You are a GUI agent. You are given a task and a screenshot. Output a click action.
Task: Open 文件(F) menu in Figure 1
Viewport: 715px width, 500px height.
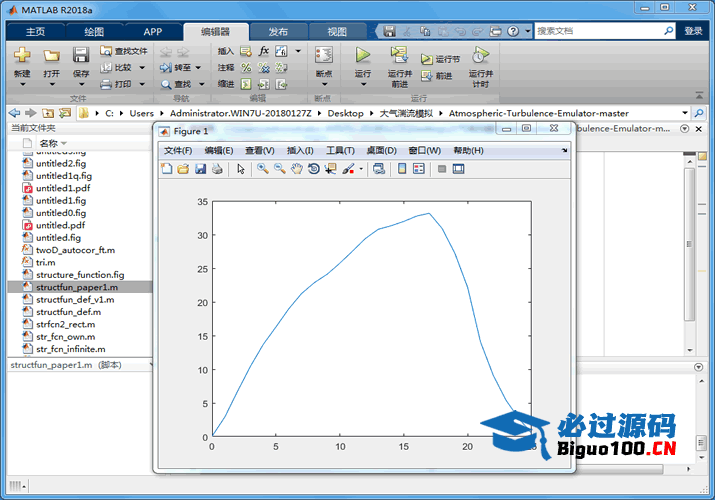point(178,150)
